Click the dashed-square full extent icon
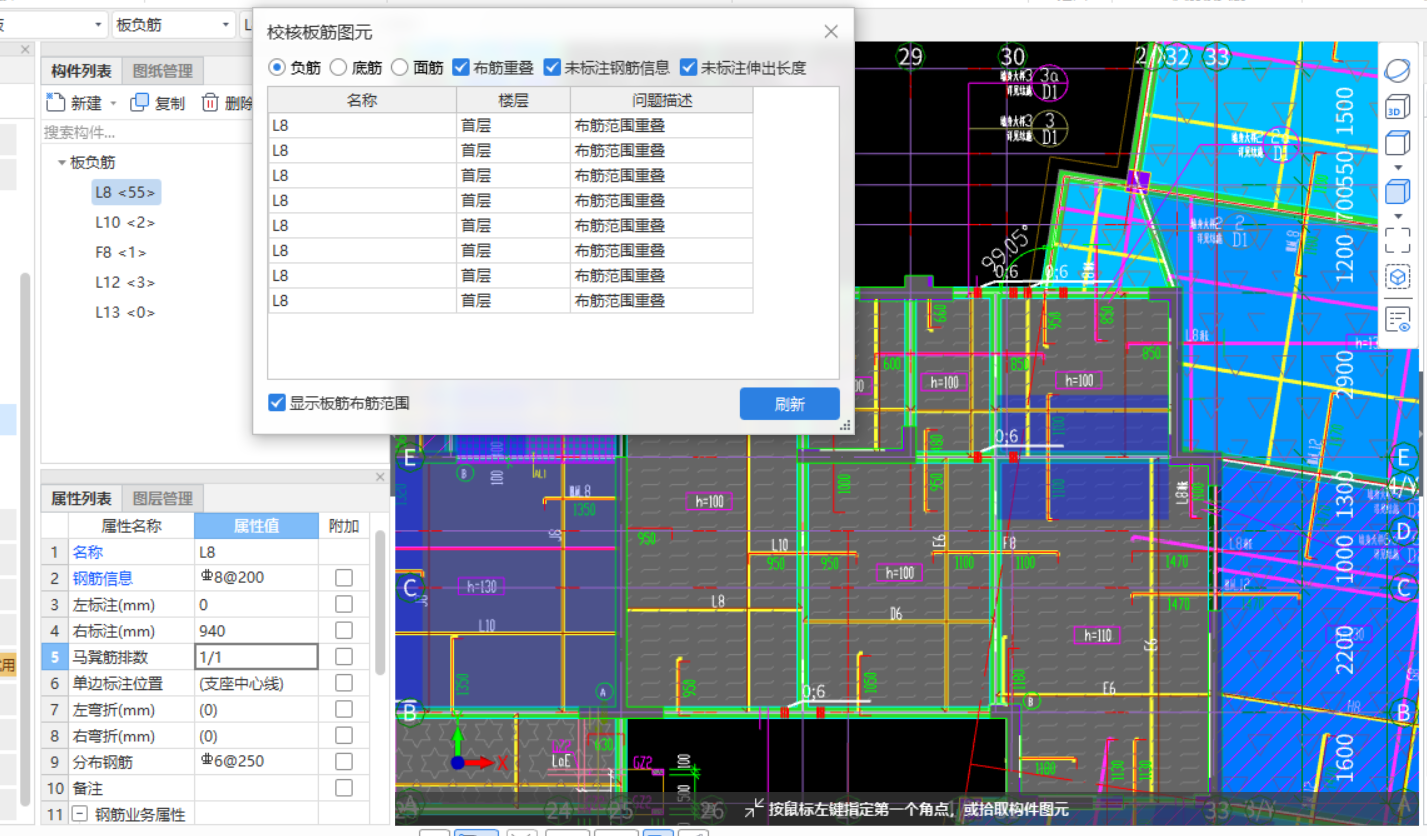 point(1397,239)
